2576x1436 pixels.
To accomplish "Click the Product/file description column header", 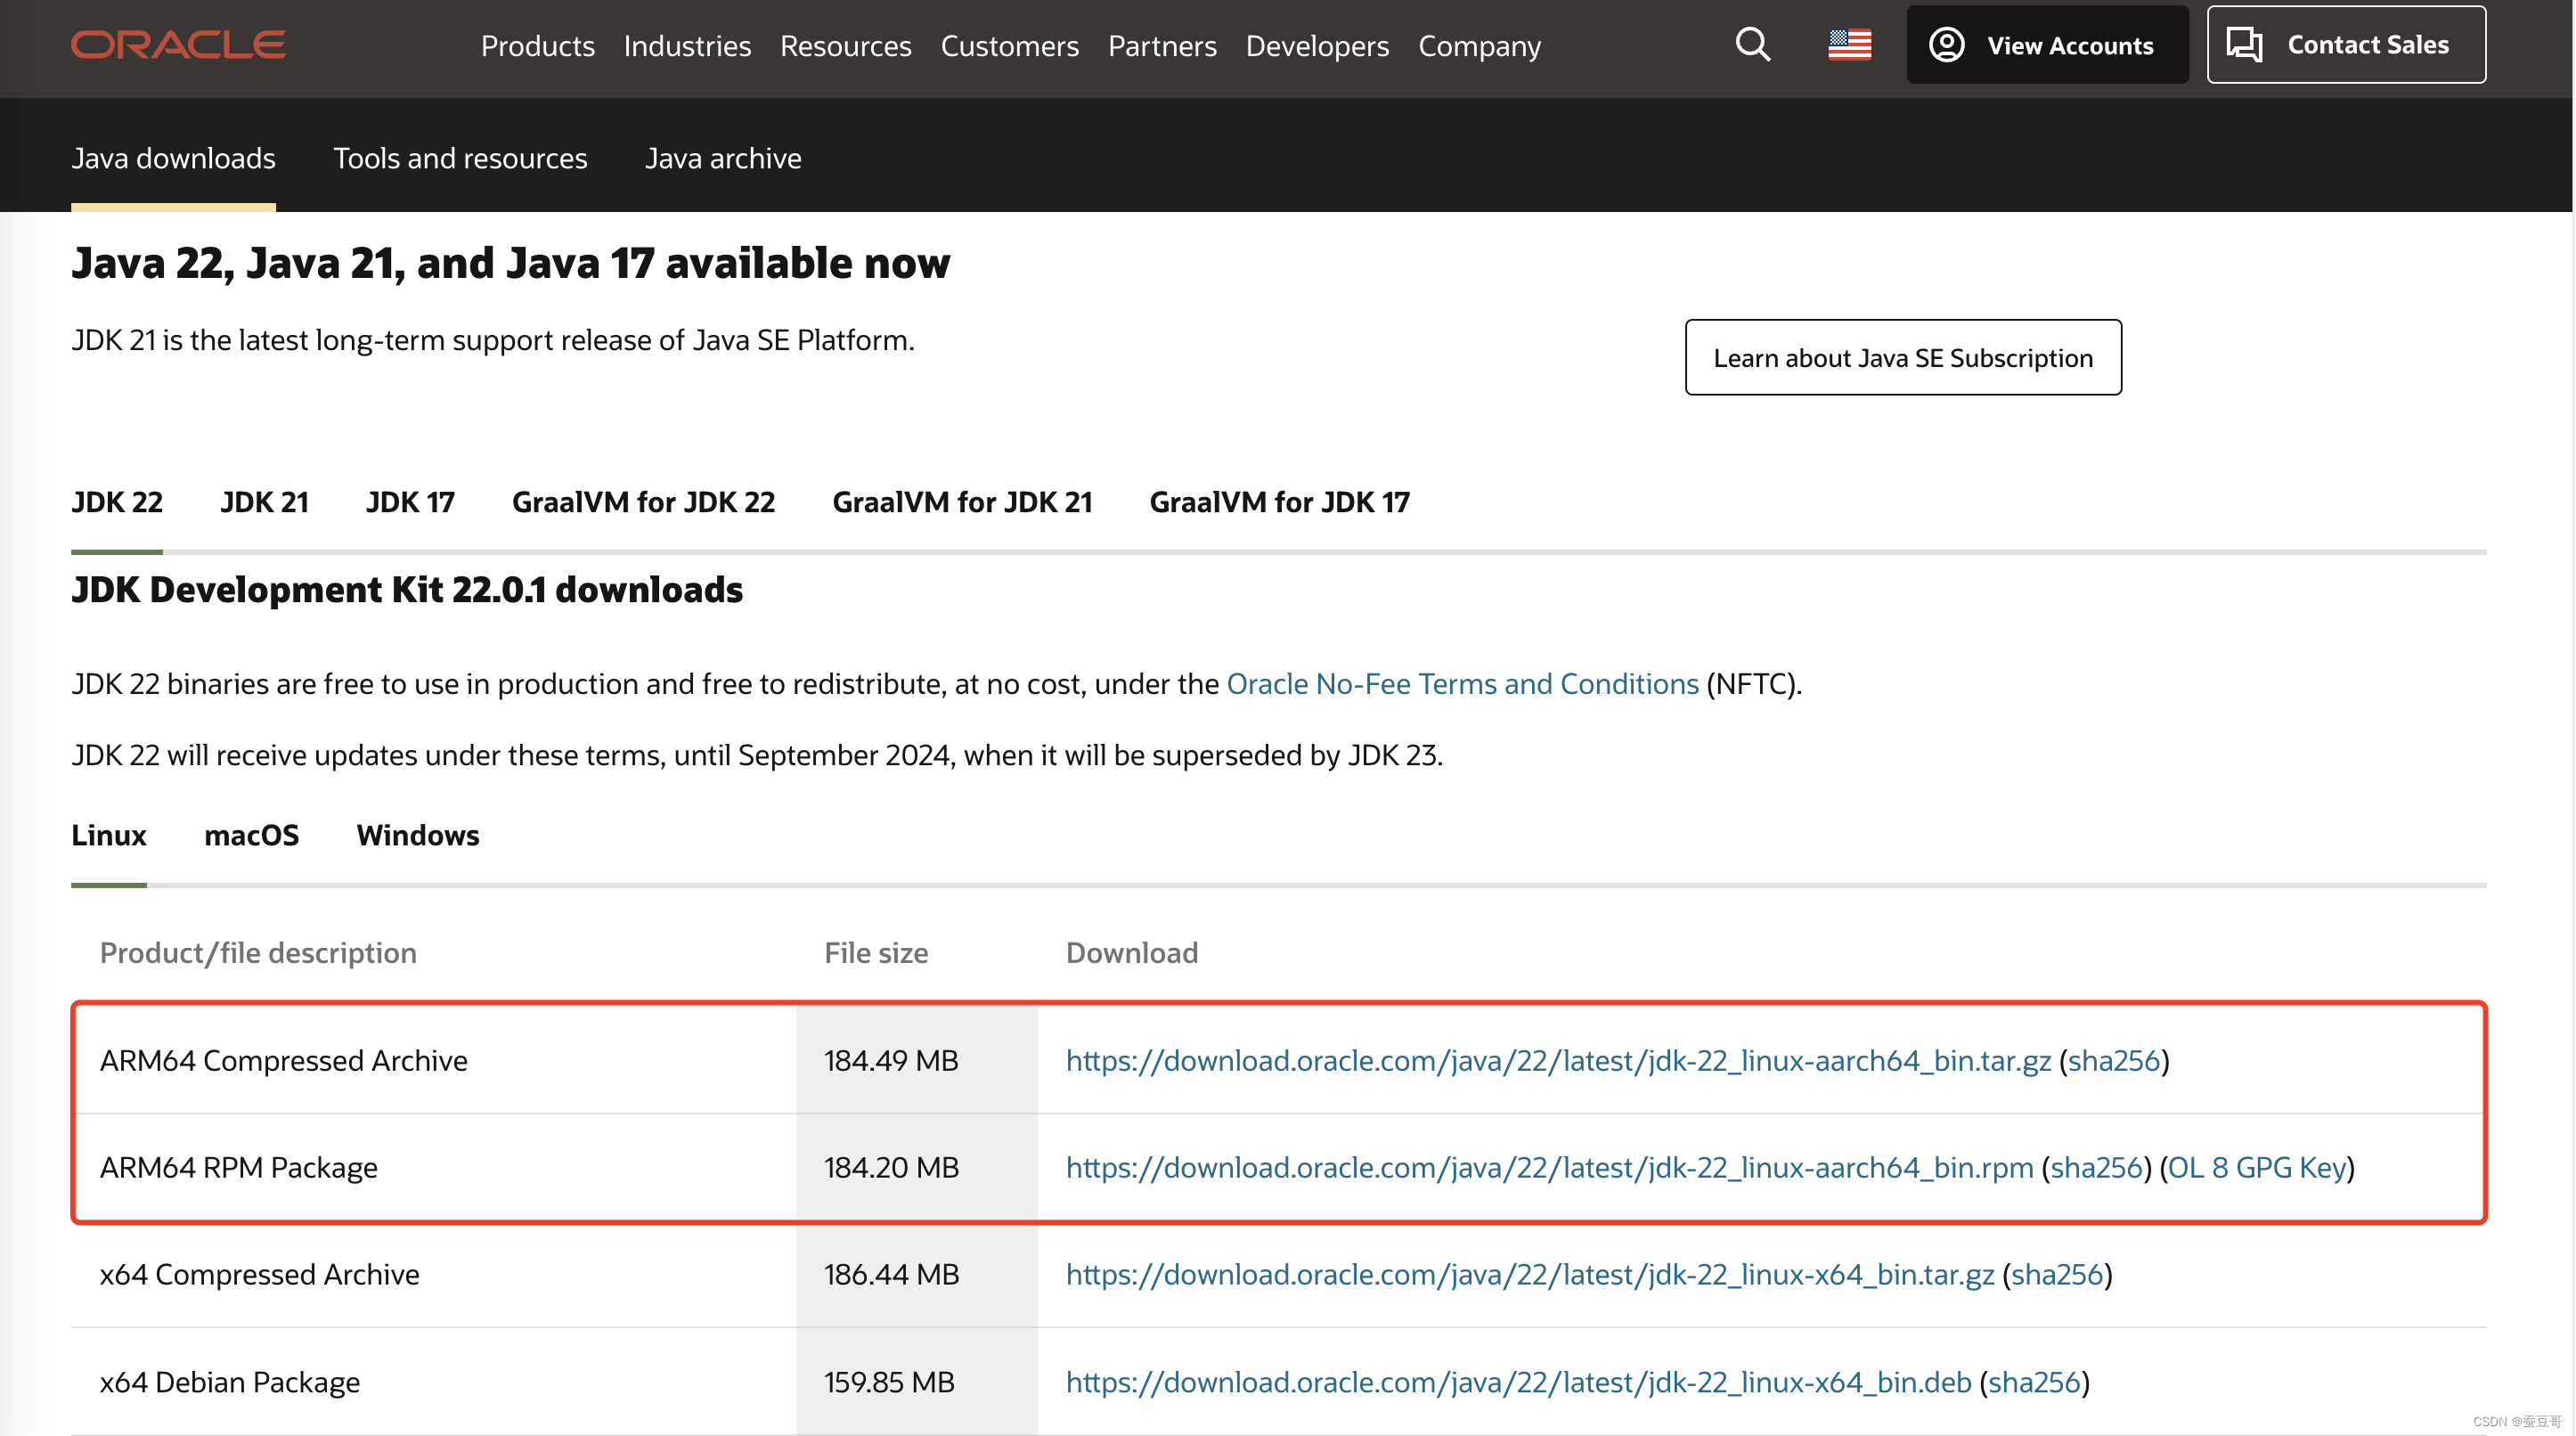I will [x=258, y=953].
